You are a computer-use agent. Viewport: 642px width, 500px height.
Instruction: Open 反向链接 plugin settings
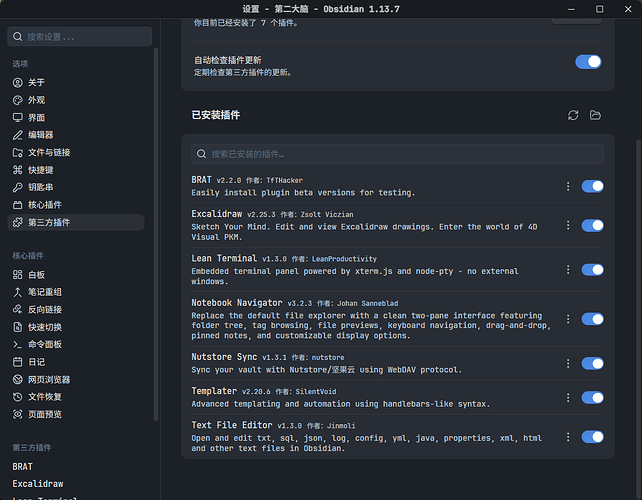point(76,310)
